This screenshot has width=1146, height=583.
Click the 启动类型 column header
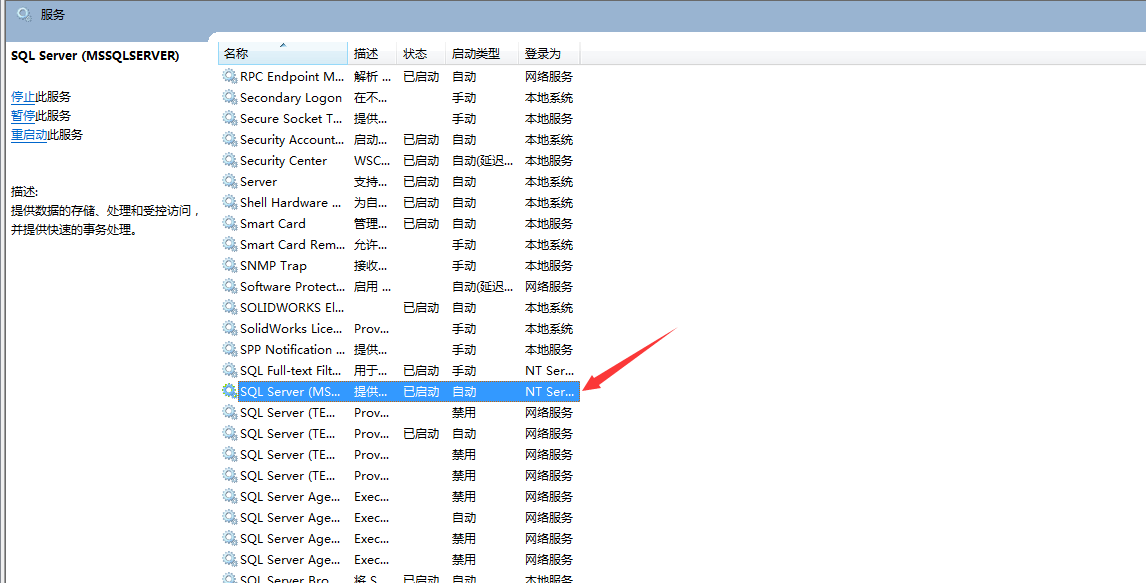[x=482, y=53]
